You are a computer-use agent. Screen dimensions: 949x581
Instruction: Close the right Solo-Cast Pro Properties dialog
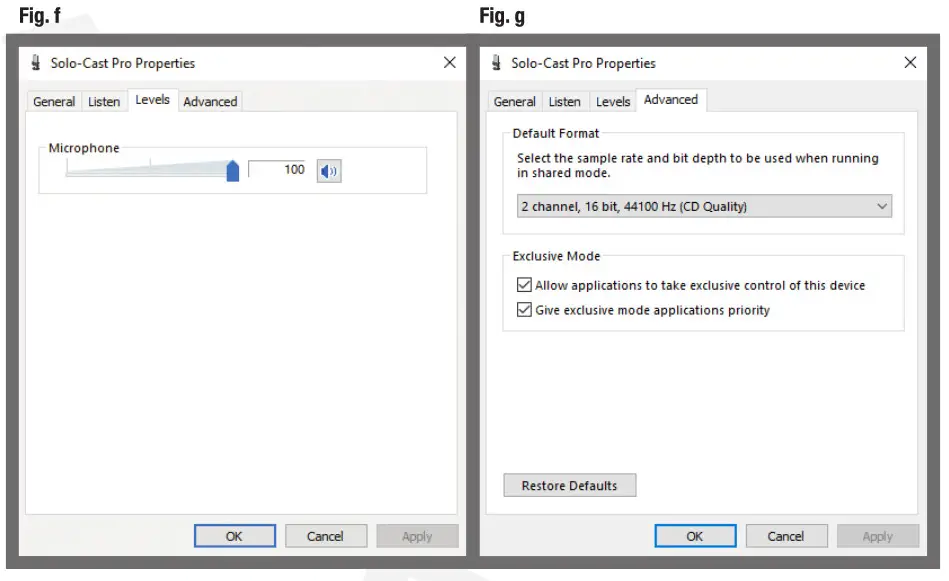pos(910,63)
